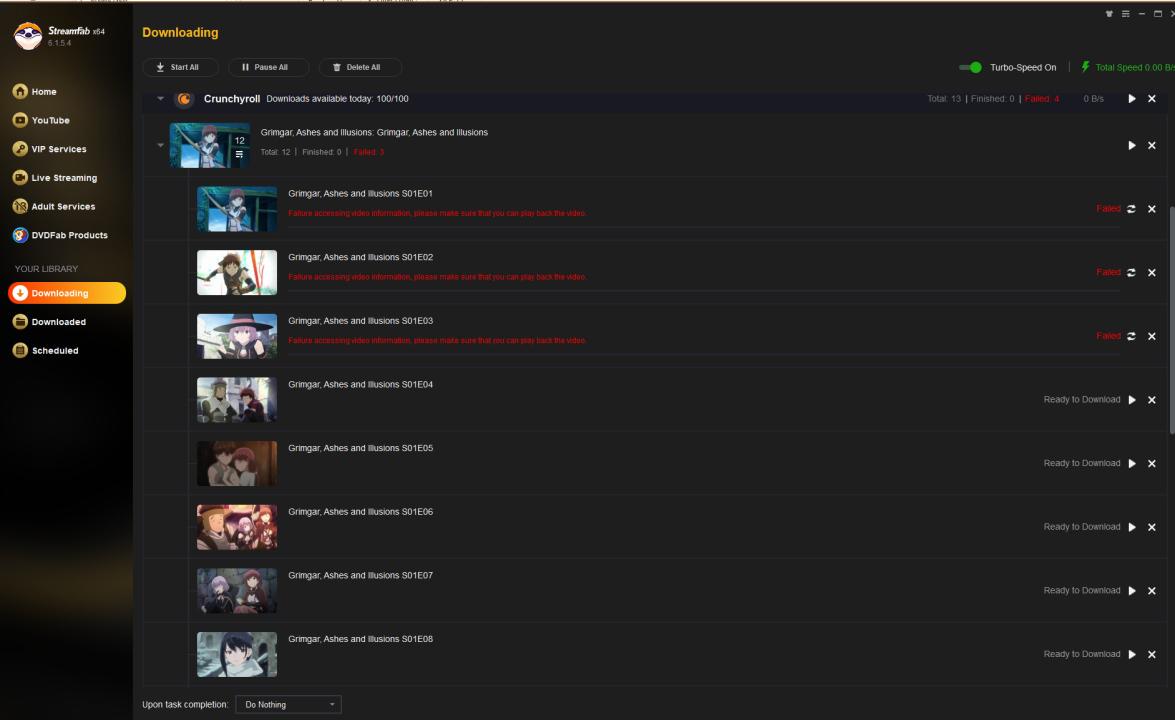Open DVDFab Products in the sidebar

[x=60, y=235]
